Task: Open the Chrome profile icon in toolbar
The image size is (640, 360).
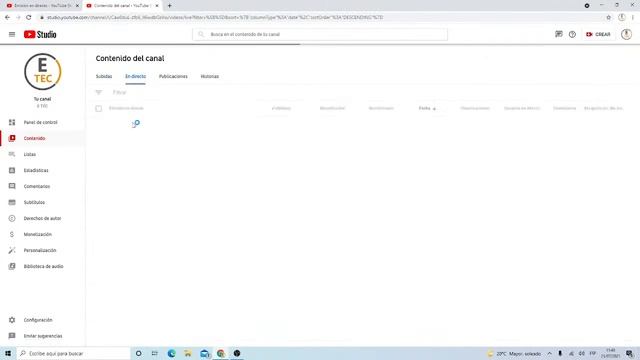Action: point(622,18)
